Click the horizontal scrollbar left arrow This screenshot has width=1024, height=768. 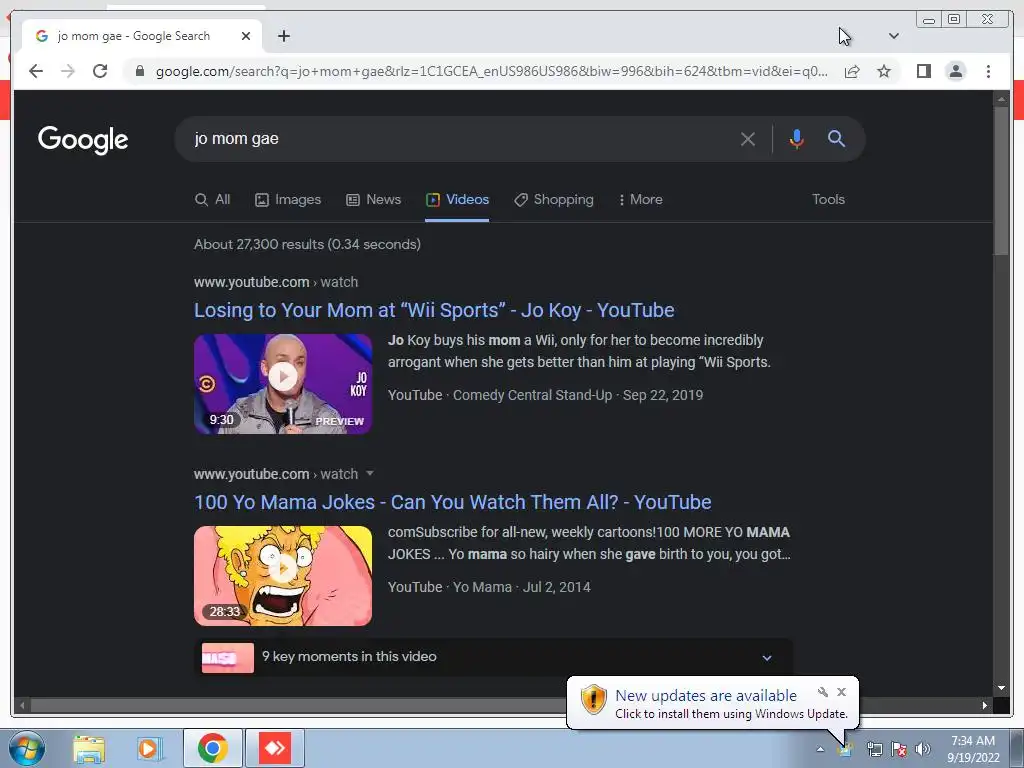pos(23,705)
